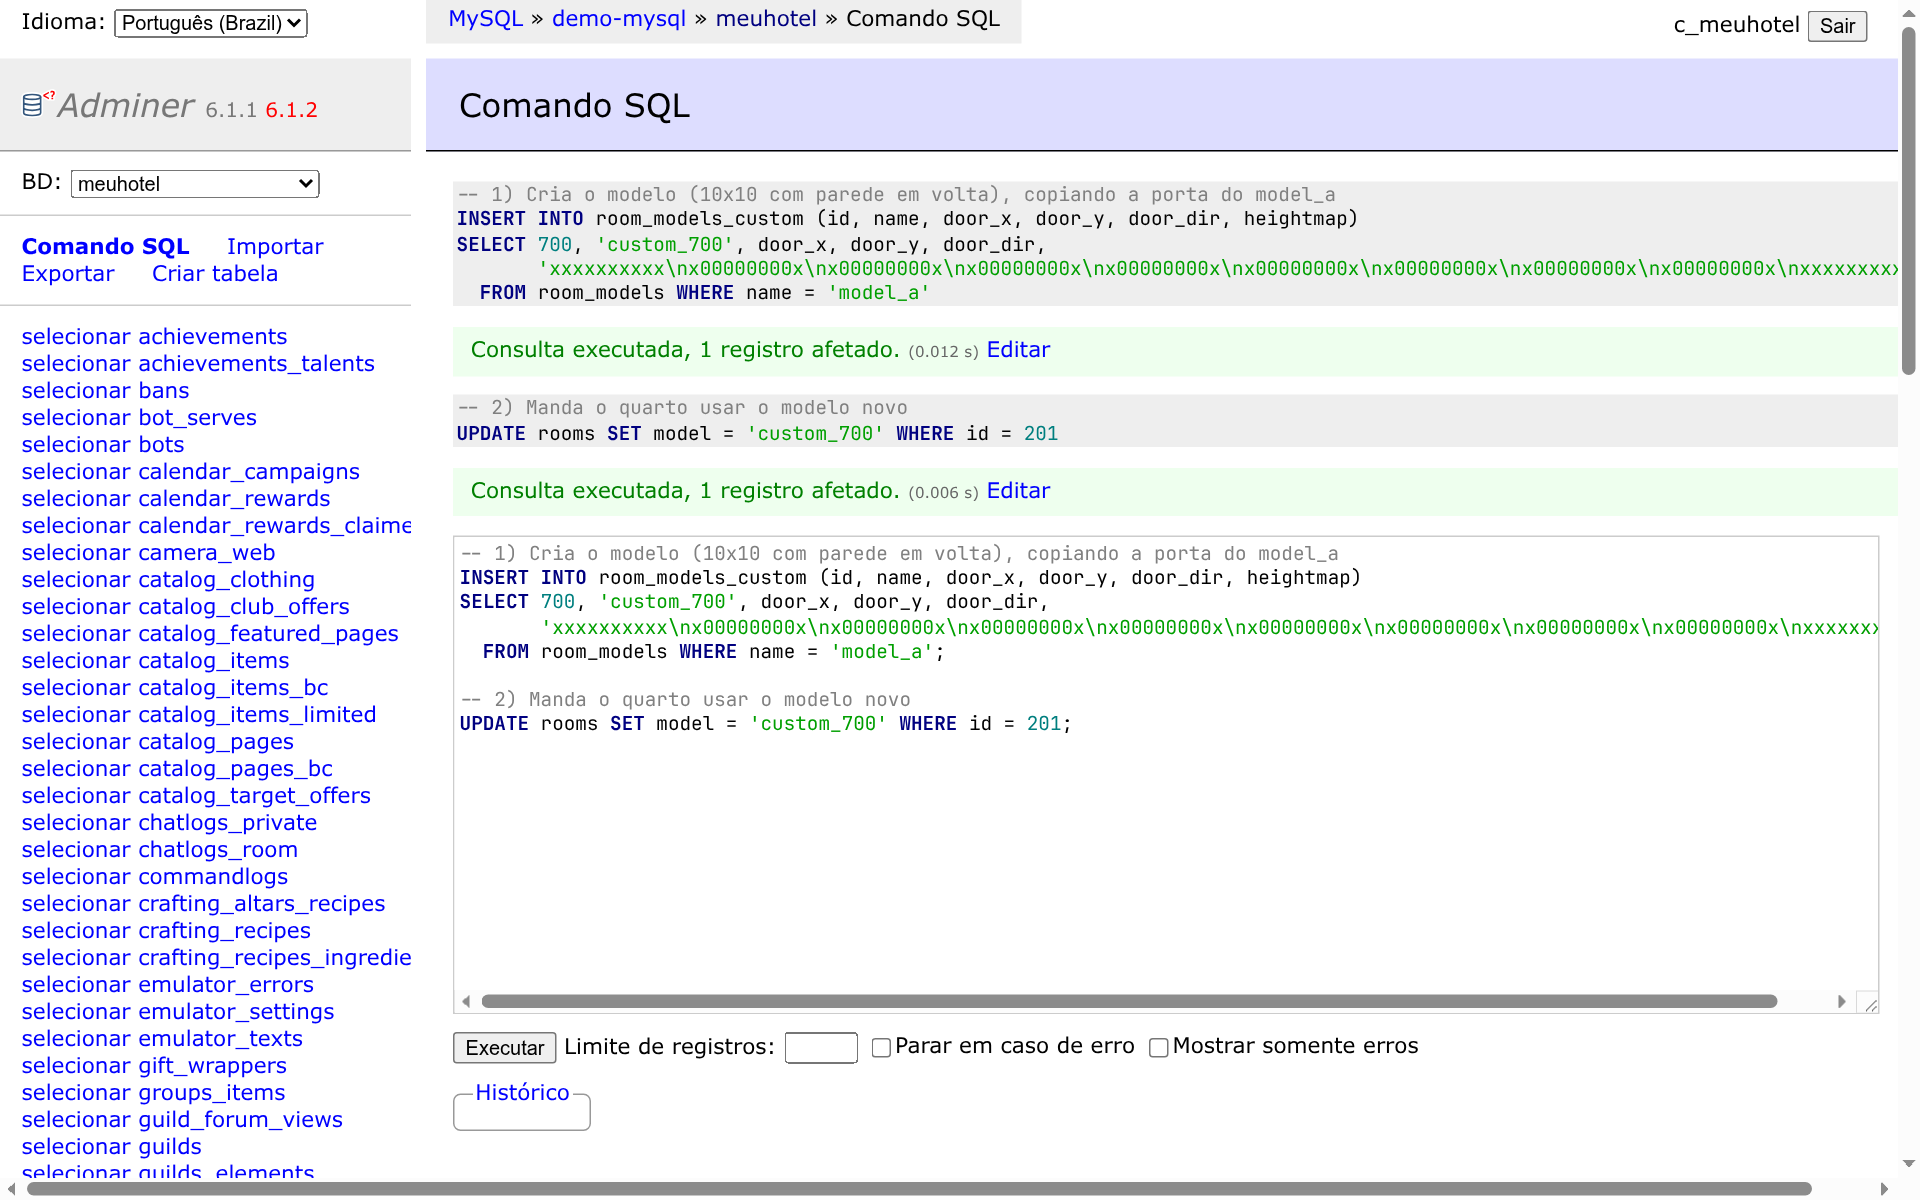Go to MySQL breadcrumb link
1920x1200 pixels.
pos(485,19)
